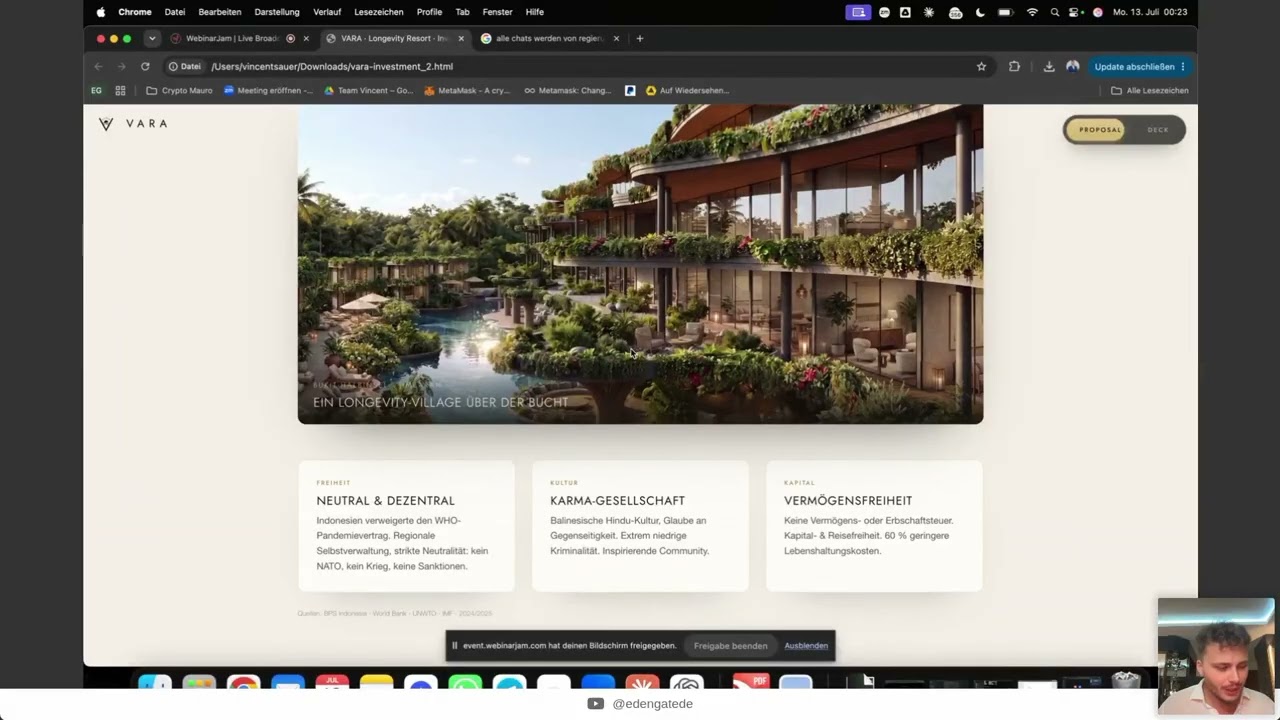The image size is (1280, 720).
Task: Open the Lesezeichen menu
Action: (379, 12)
